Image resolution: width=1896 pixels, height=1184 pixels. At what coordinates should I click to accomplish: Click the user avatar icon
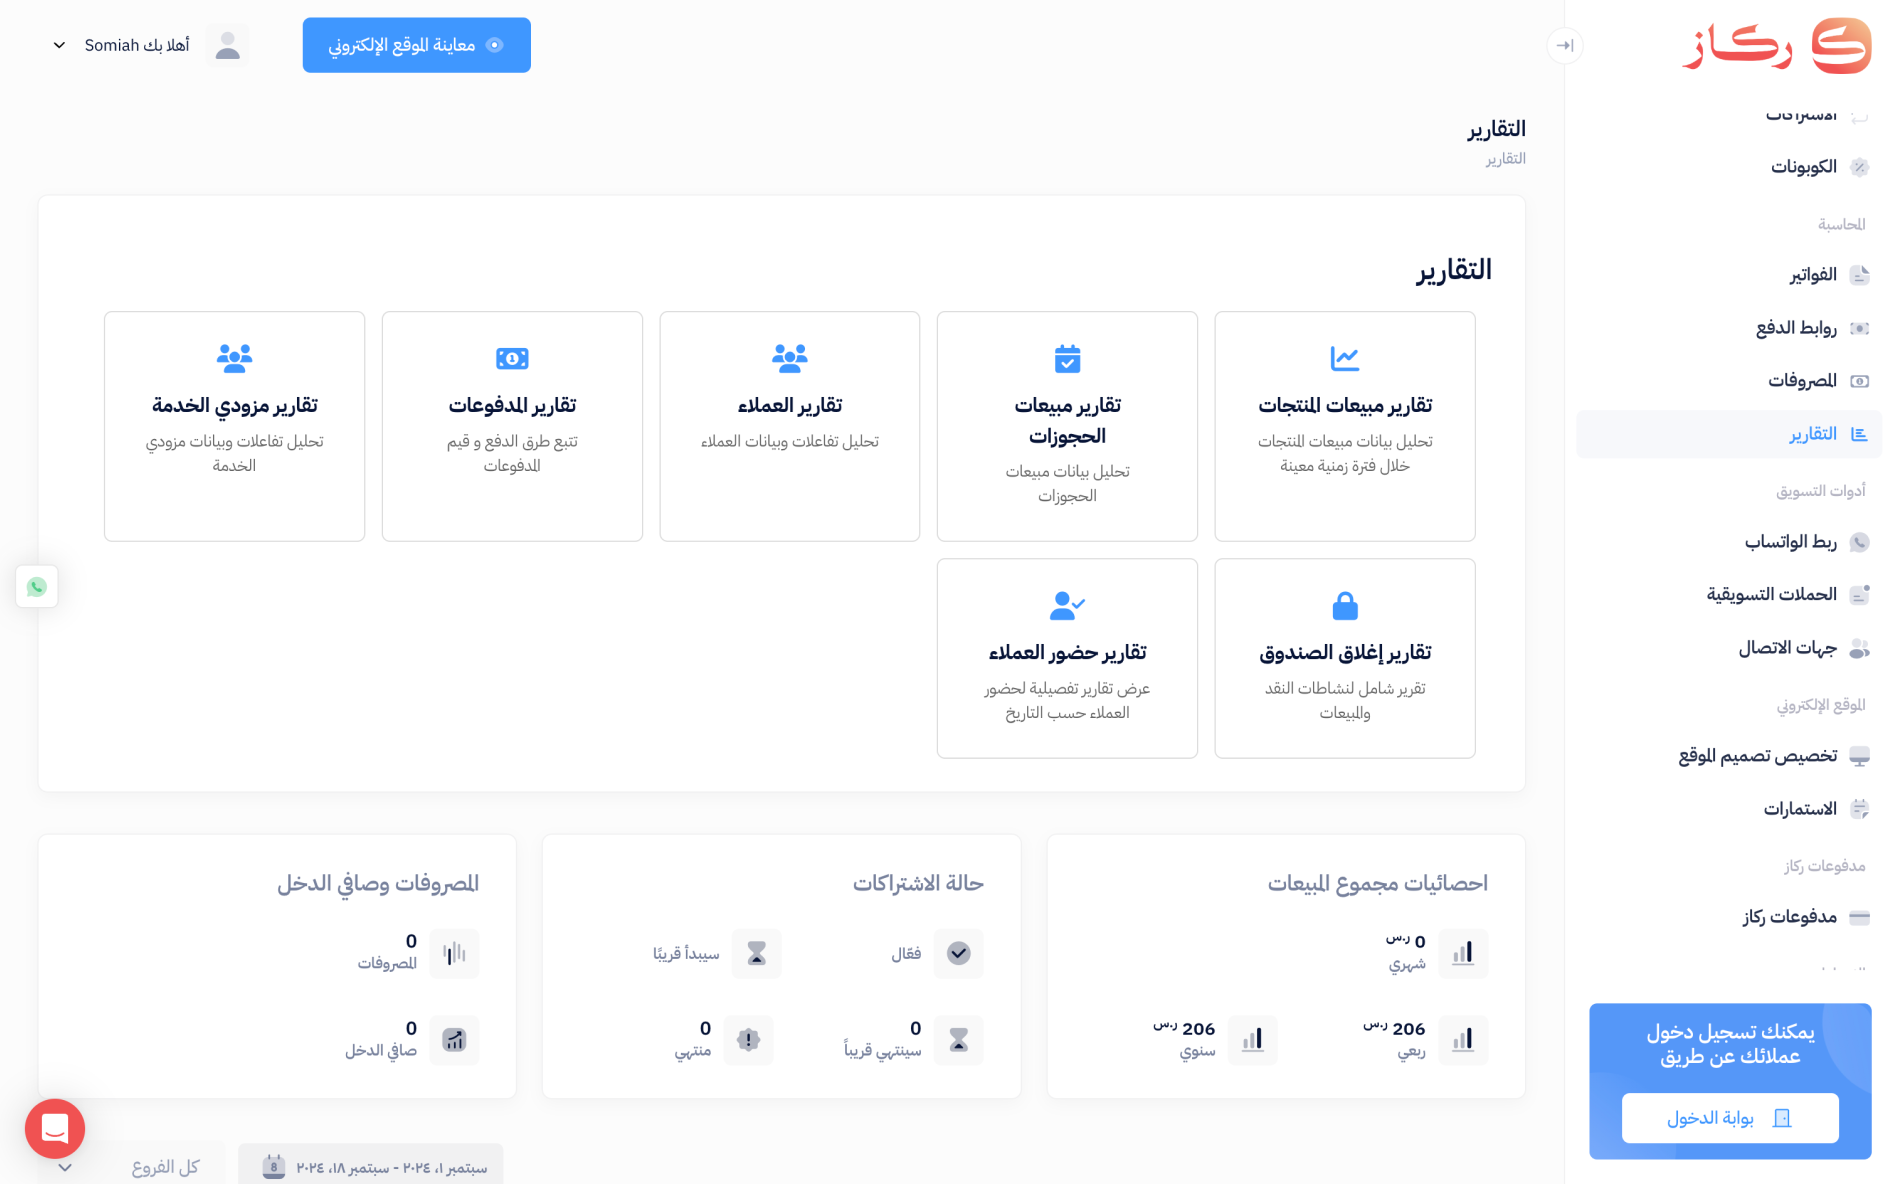coord(228,46)
